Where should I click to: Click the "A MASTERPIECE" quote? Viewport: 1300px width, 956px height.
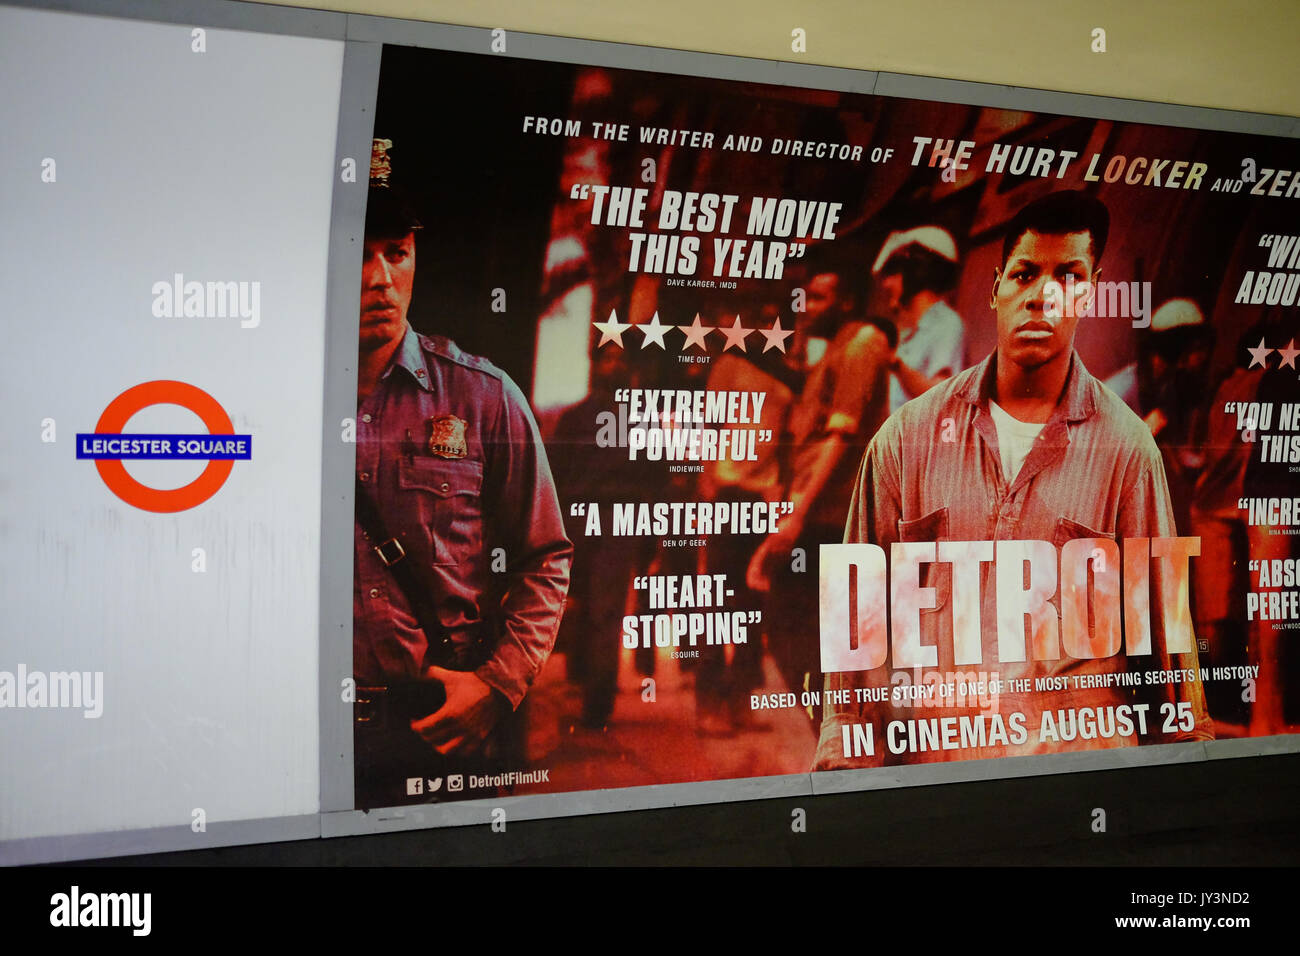tap(682, 520)
